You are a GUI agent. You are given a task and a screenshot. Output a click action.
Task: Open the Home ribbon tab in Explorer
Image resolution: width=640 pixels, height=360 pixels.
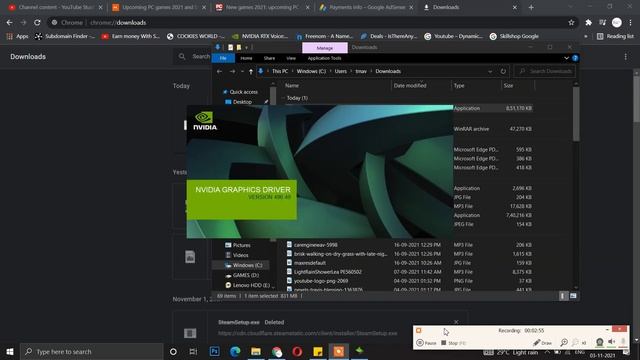point(246,58)
